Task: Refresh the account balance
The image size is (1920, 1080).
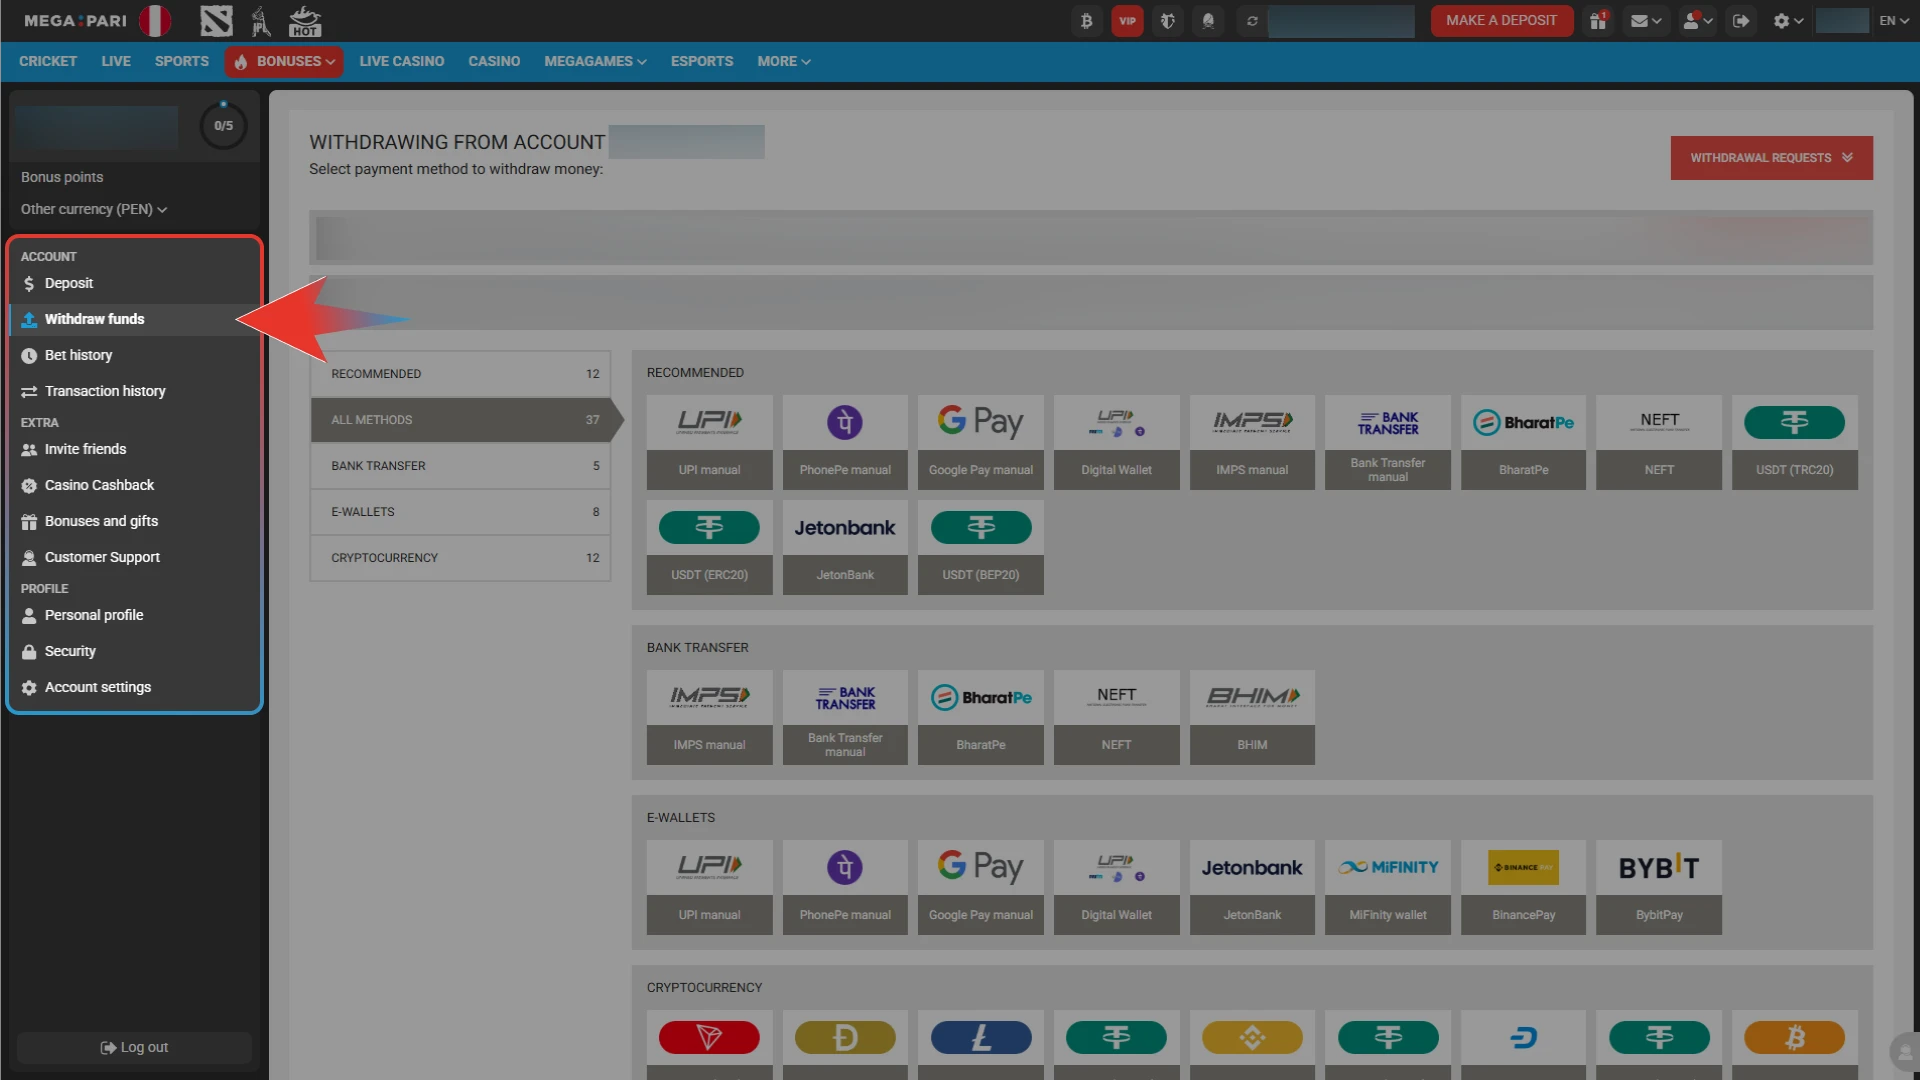Action: pos(1252,20)
